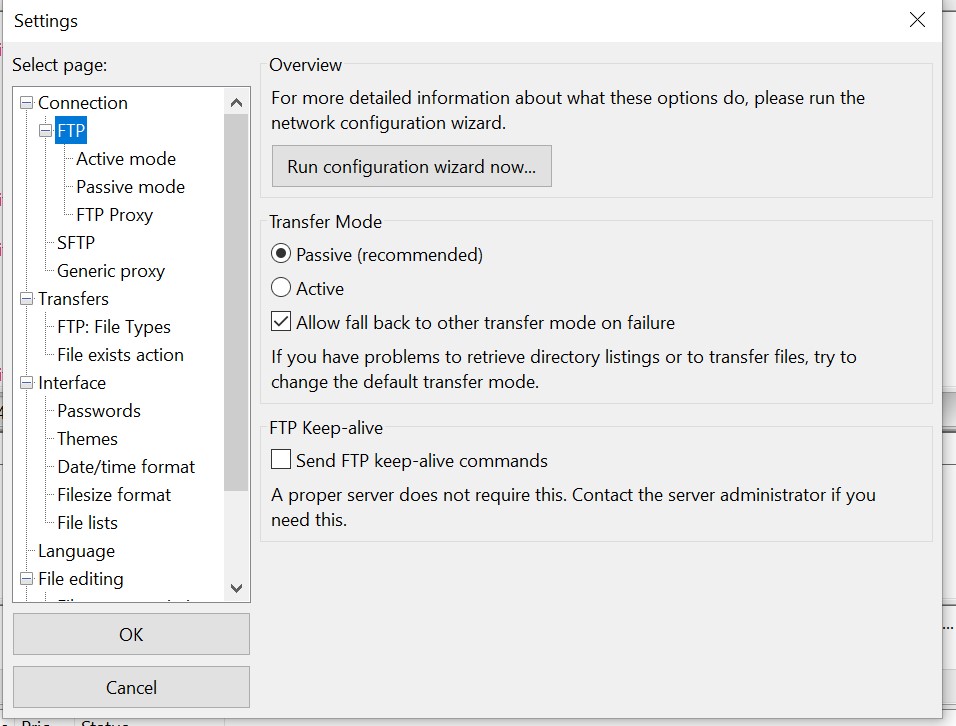The width and height of the screenshot is (956, 726).
Task: Close the Settings dialog with X
Action: (916, 20)
